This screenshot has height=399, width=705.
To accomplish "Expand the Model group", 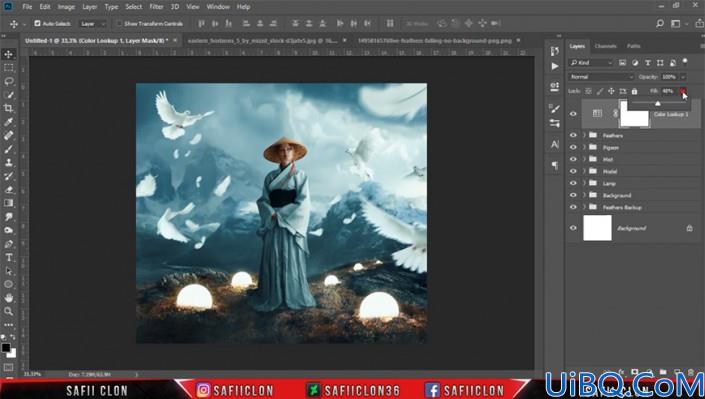I will pyautogui.click(x=584, y=171).
